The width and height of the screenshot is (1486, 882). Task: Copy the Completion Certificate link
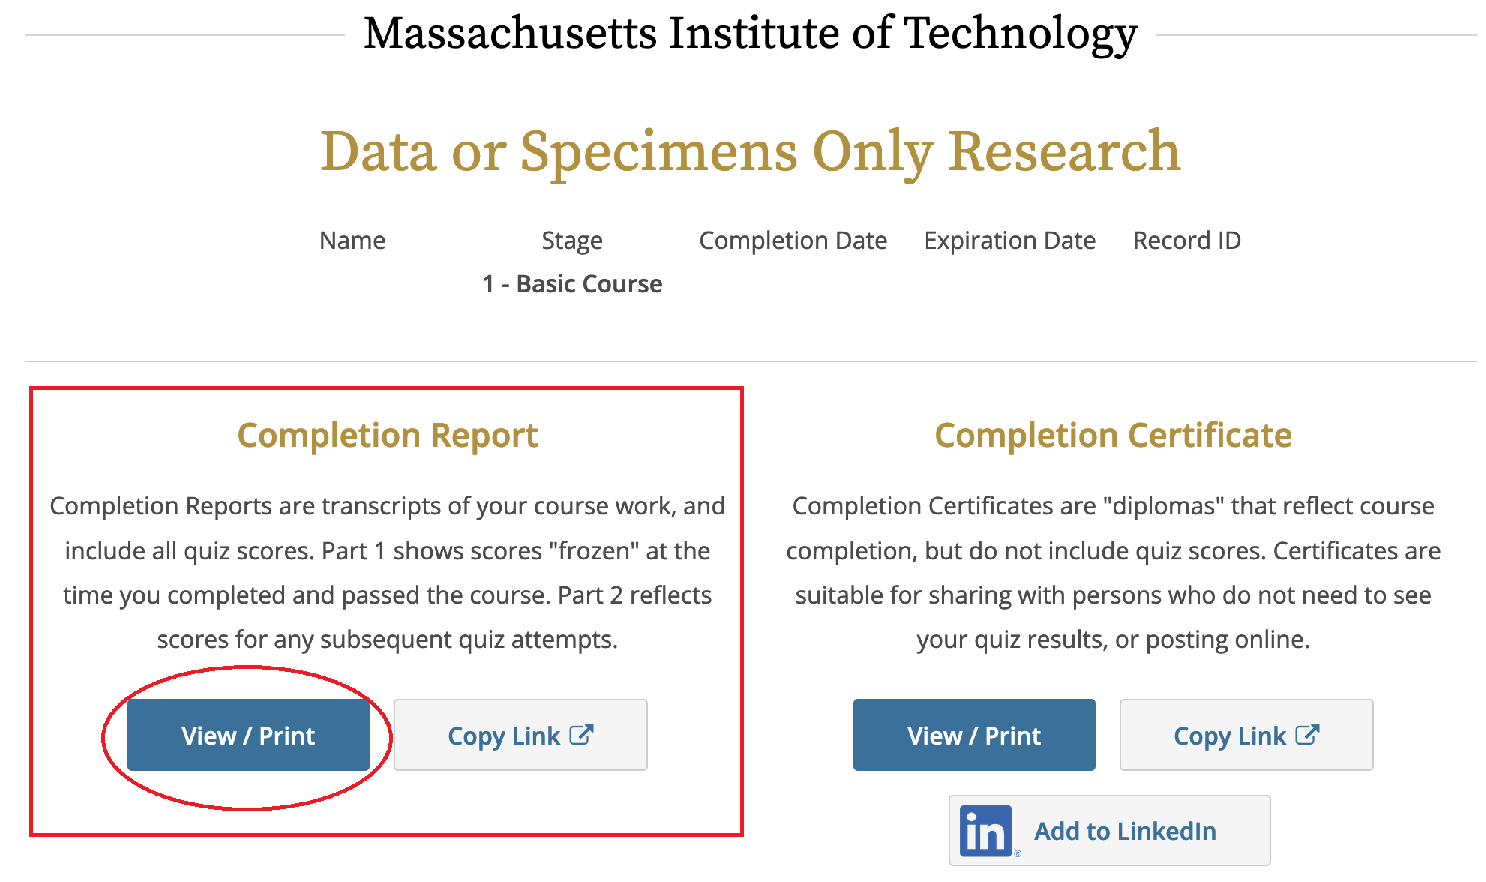[x=1246, y=735]
